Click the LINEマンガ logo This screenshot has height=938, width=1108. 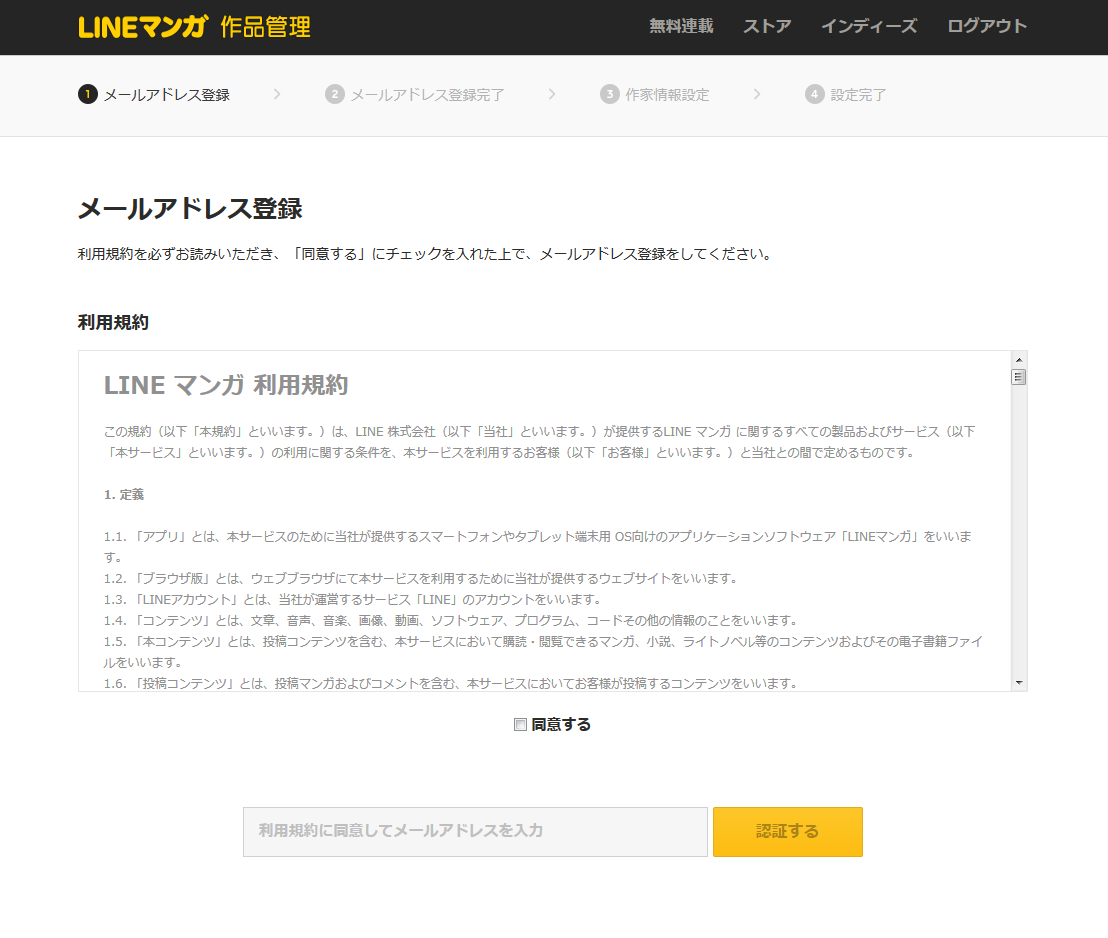tap(143, 27)
